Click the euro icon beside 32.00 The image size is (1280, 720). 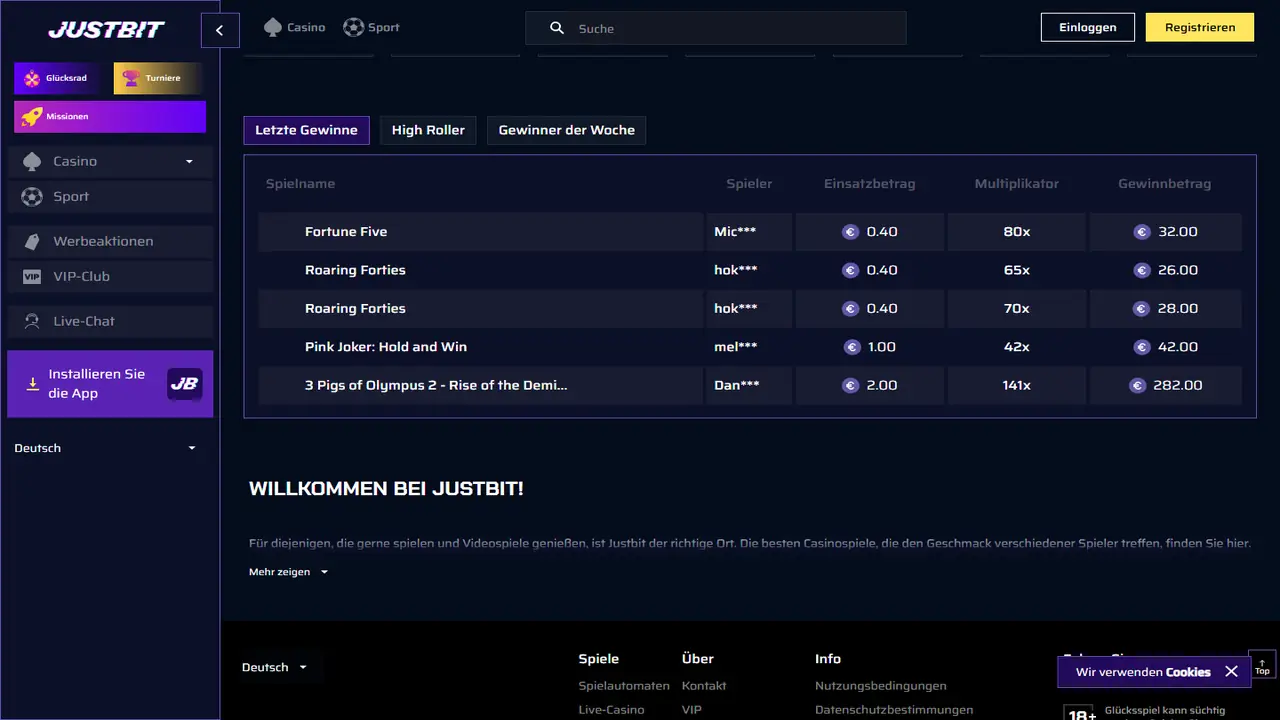1142,232
